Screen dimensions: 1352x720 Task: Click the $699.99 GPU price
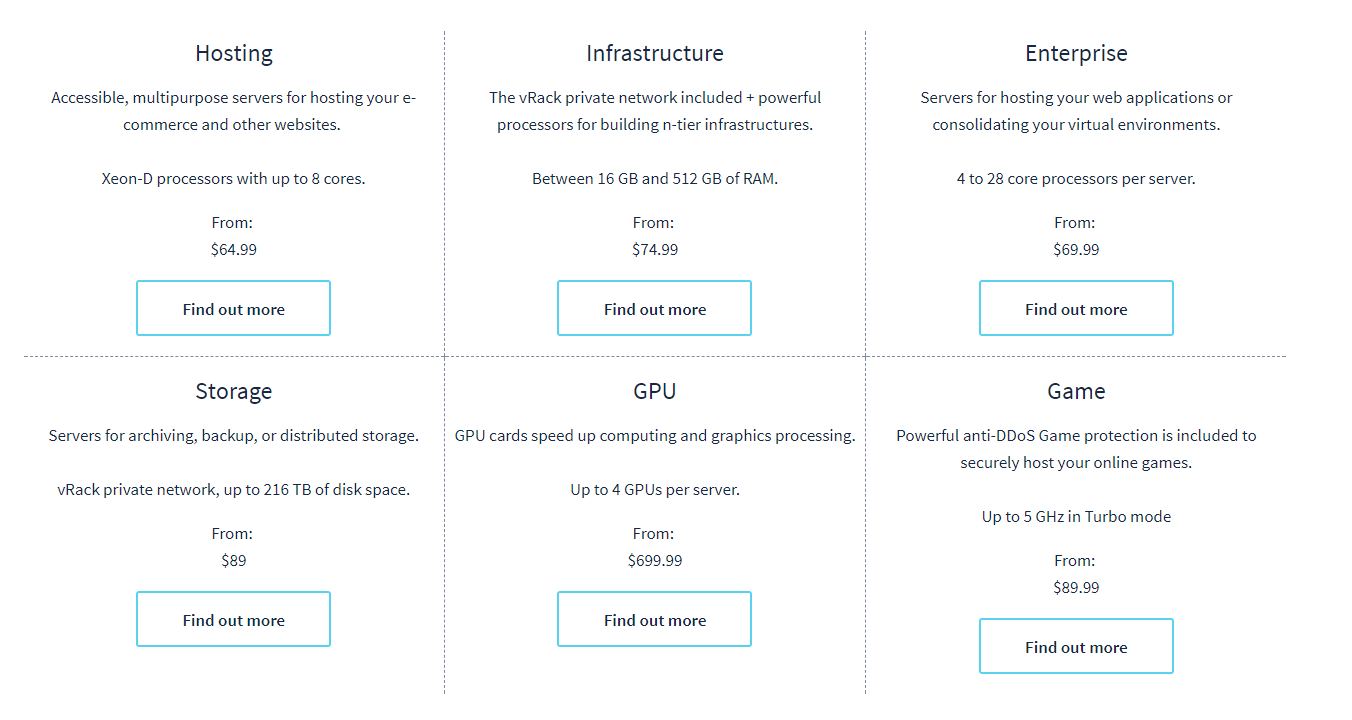coord(655,561)
